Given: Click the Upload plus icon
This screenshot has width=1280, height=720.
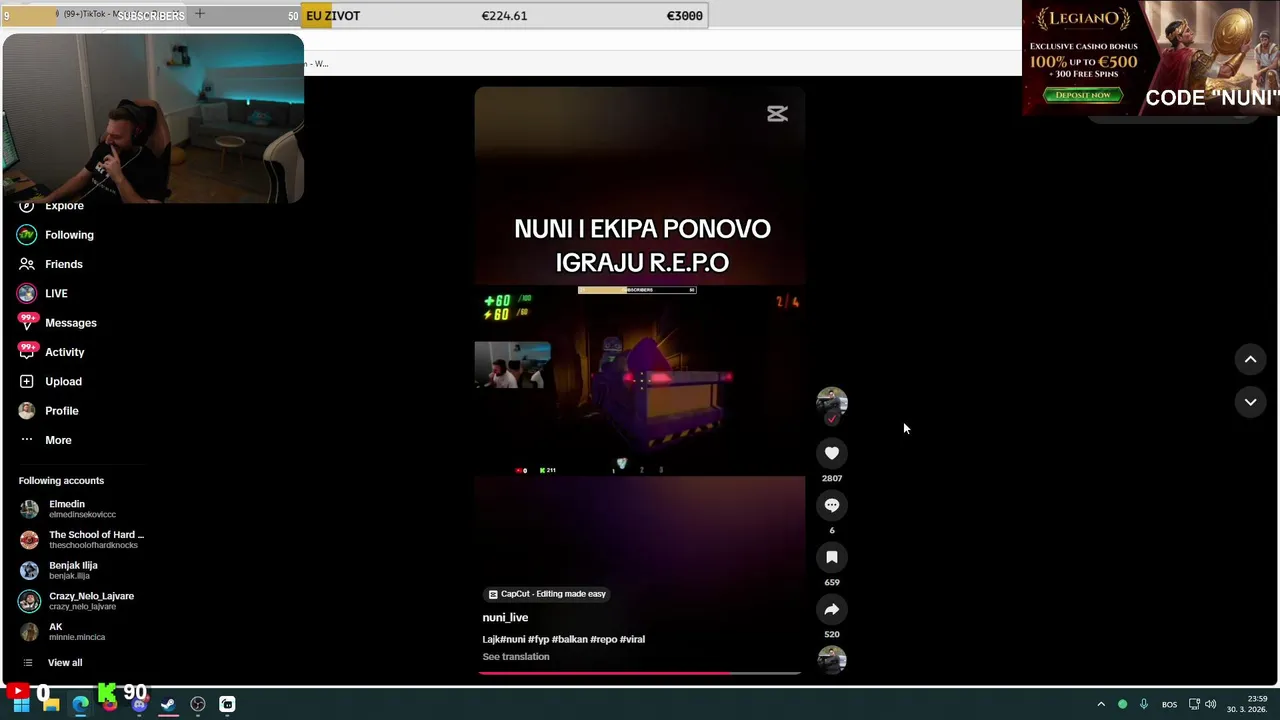Looking at the screenshot, I should pyautogui.click(x=27, y=381).
